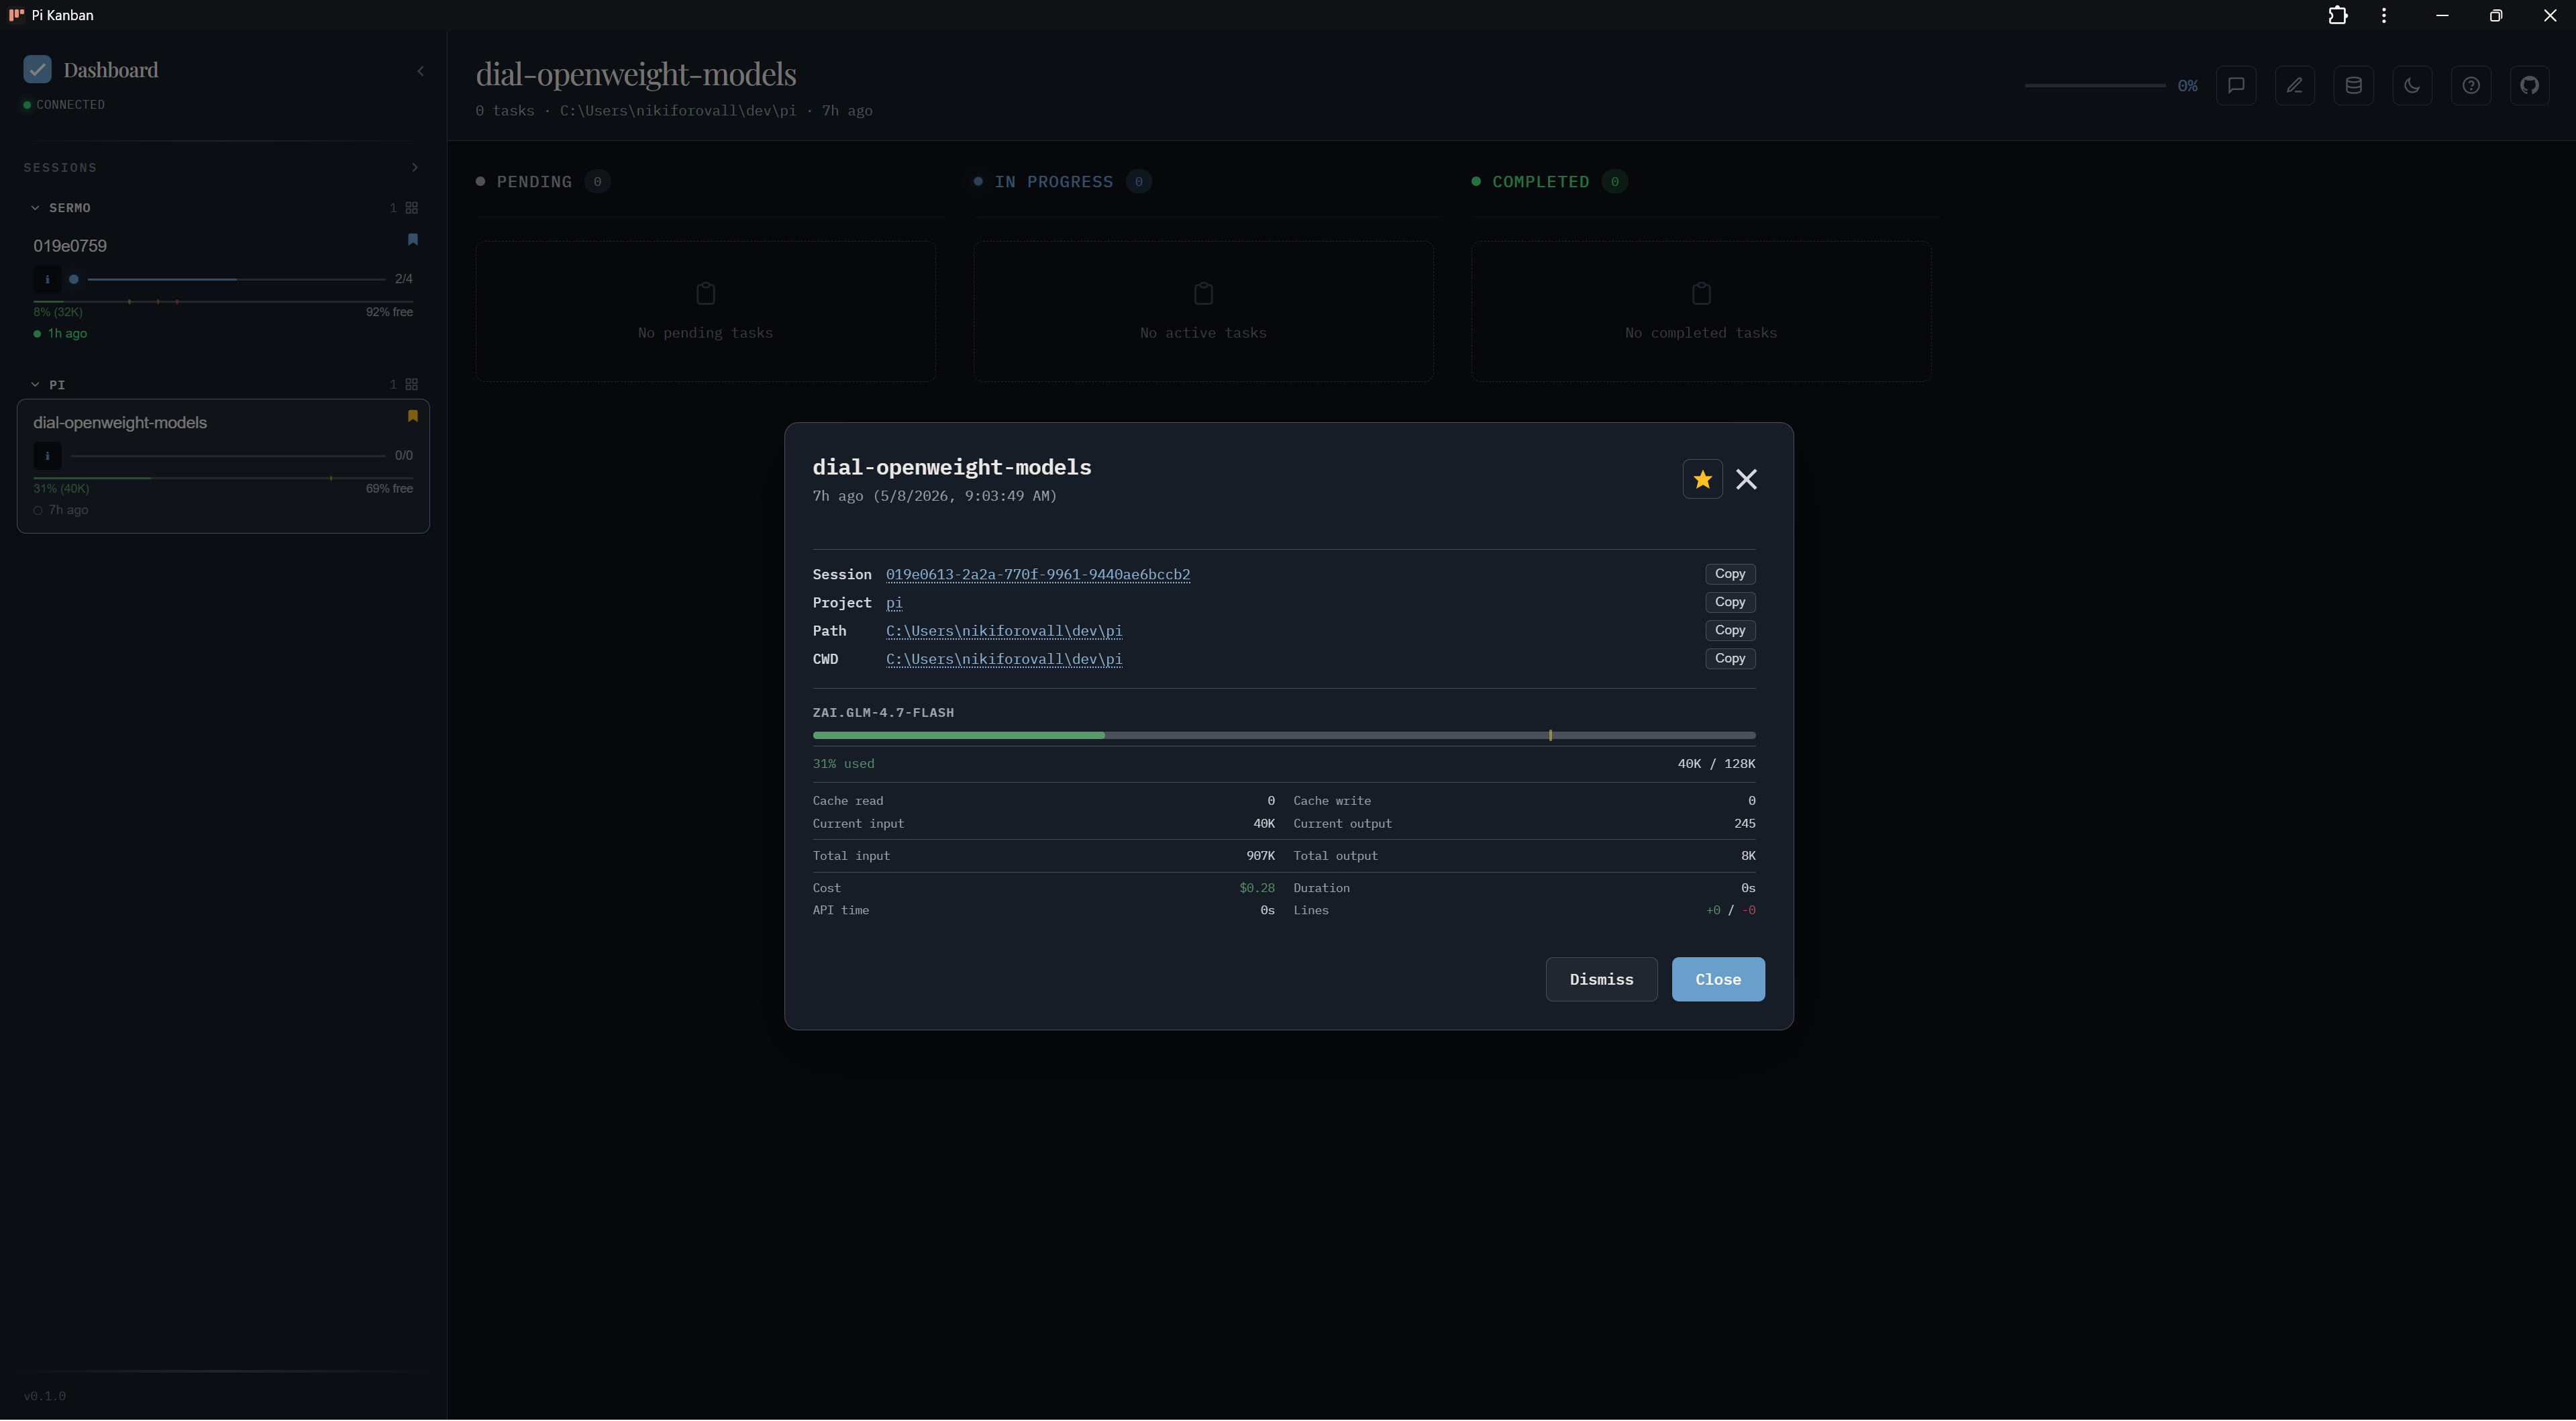Open the help question mark icon

click(x=2470, y=85)
